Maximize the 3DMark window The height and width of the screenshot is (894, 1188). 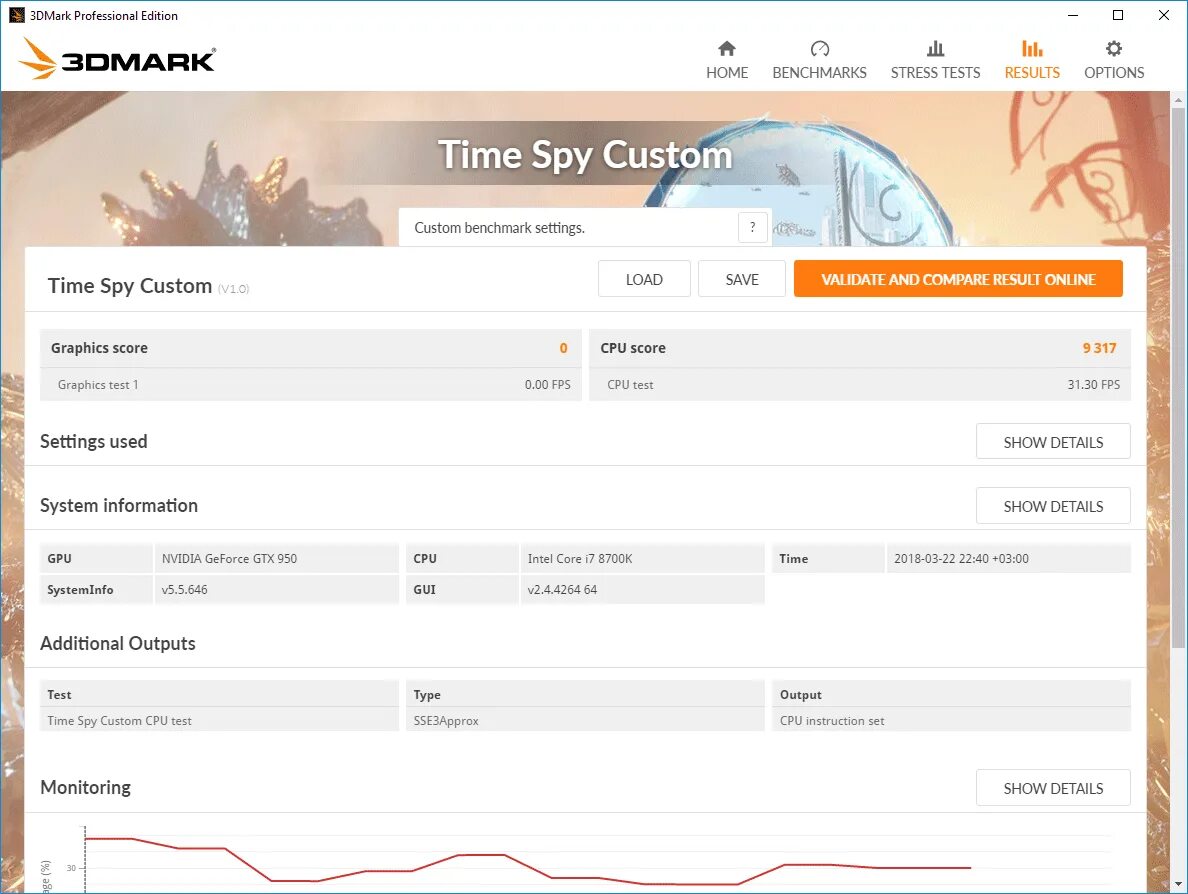[x=1118, y=15]
